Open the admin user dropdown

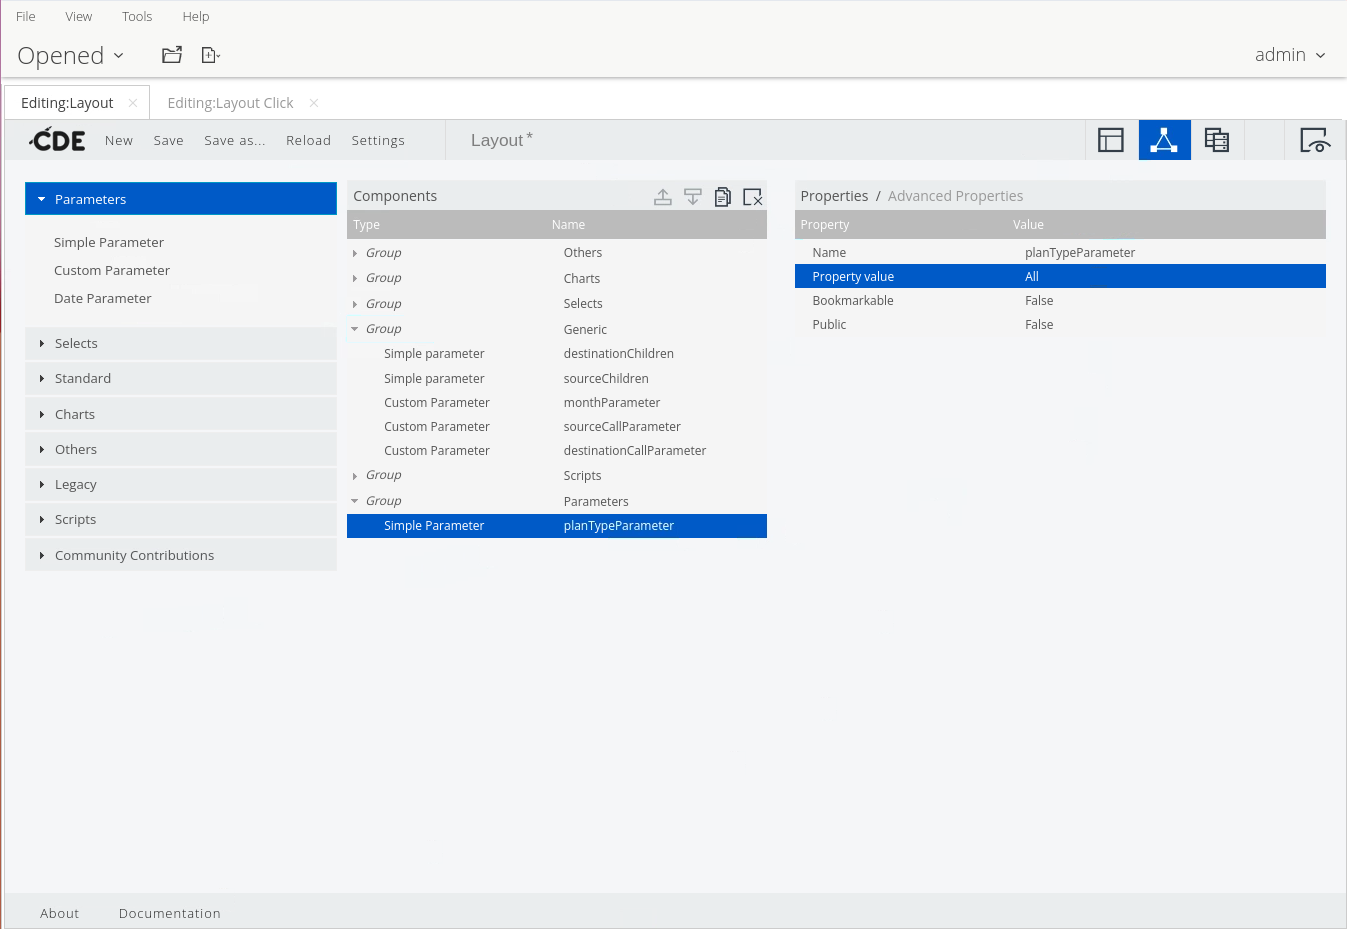pos(1290,55)
